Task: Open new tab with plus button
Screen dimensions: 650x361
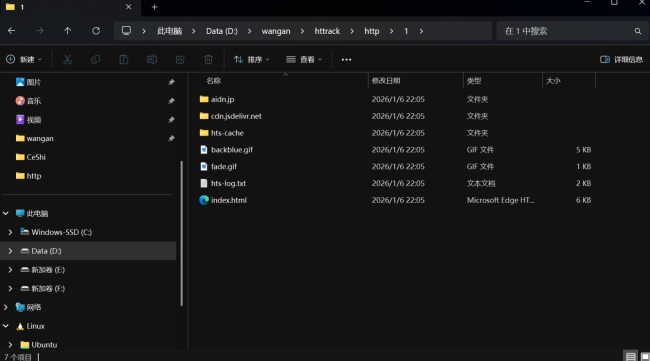Action: [154, 7]
